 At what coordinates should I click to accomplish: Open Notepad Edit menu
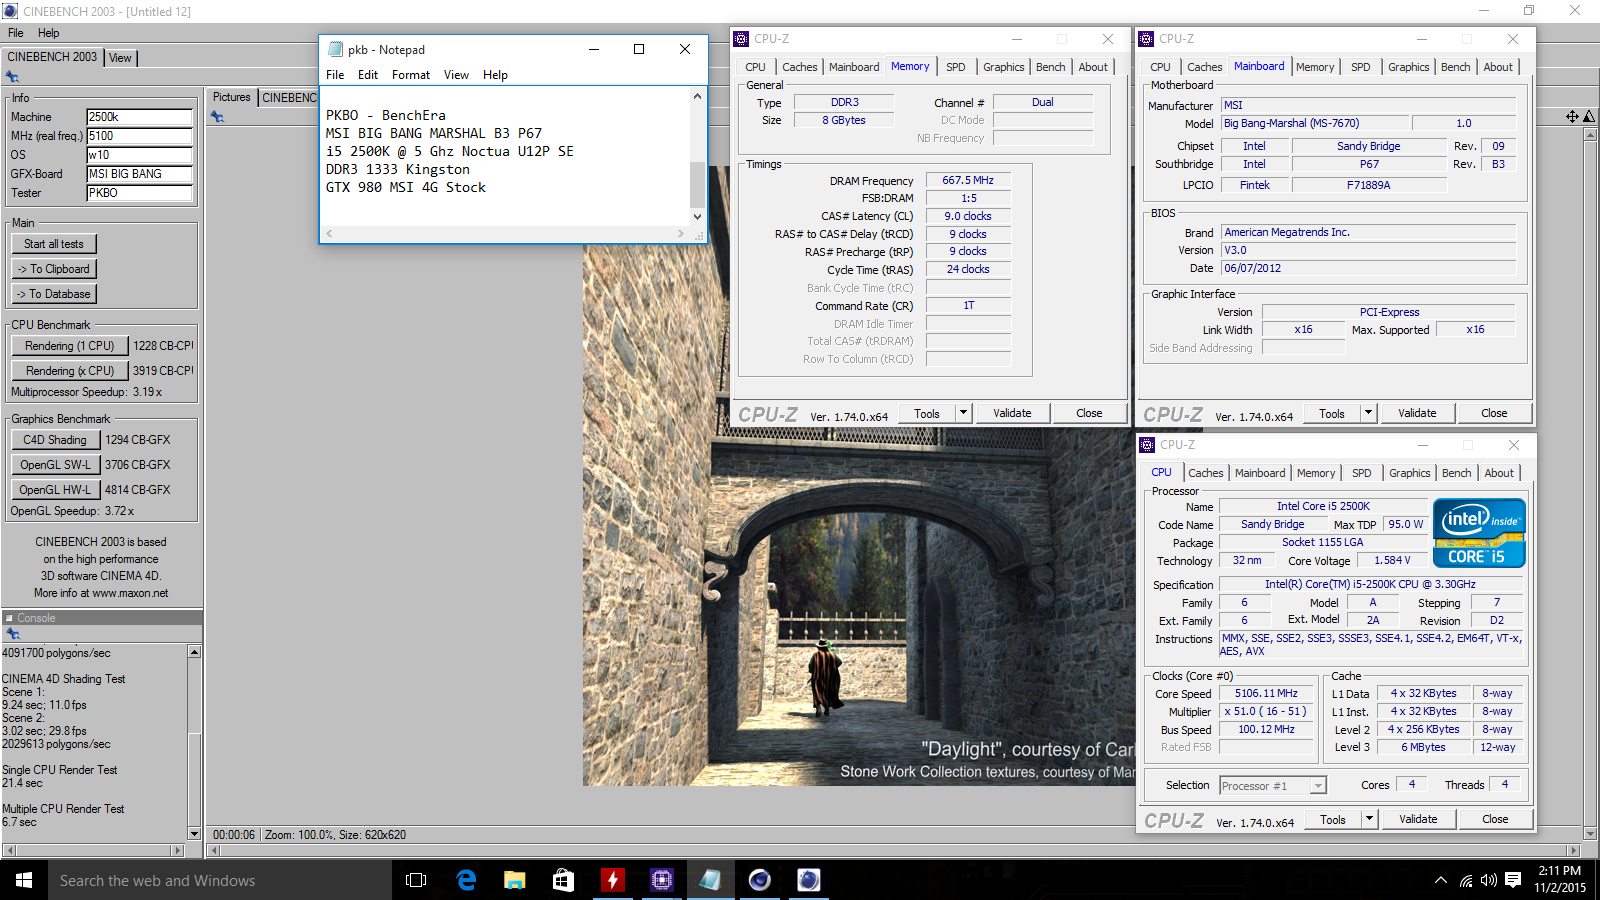[368, 75]
